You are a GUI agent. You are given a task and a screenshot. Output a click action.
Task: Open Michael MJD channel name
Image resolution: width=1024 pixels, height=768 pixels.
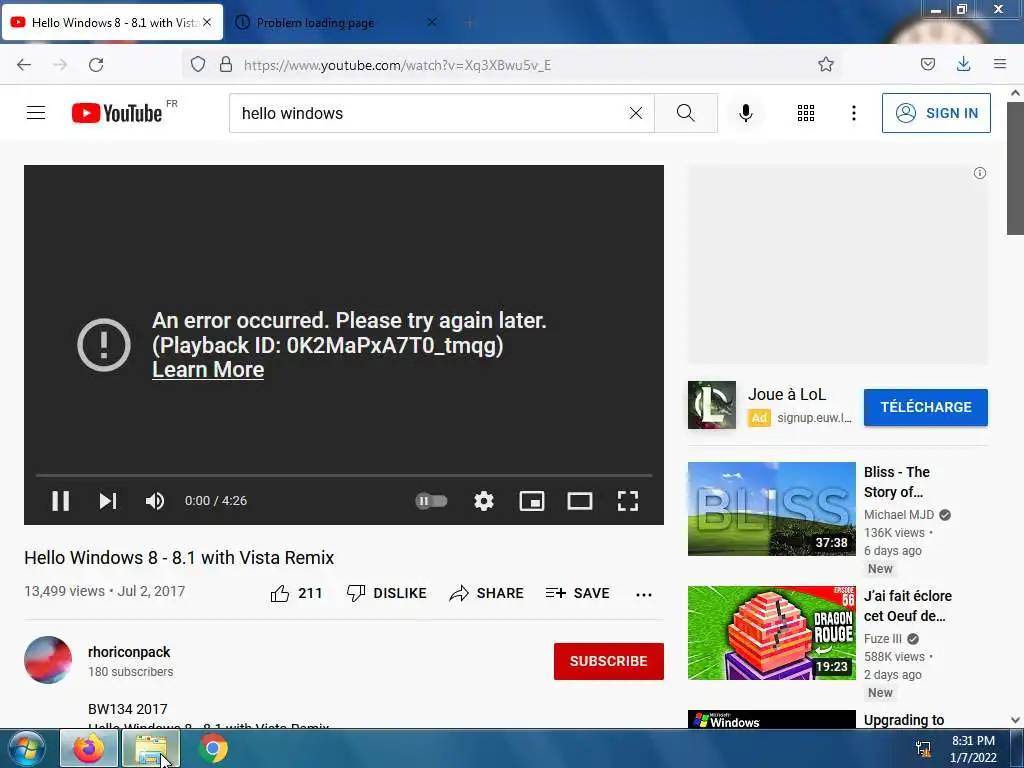[899, 515]
